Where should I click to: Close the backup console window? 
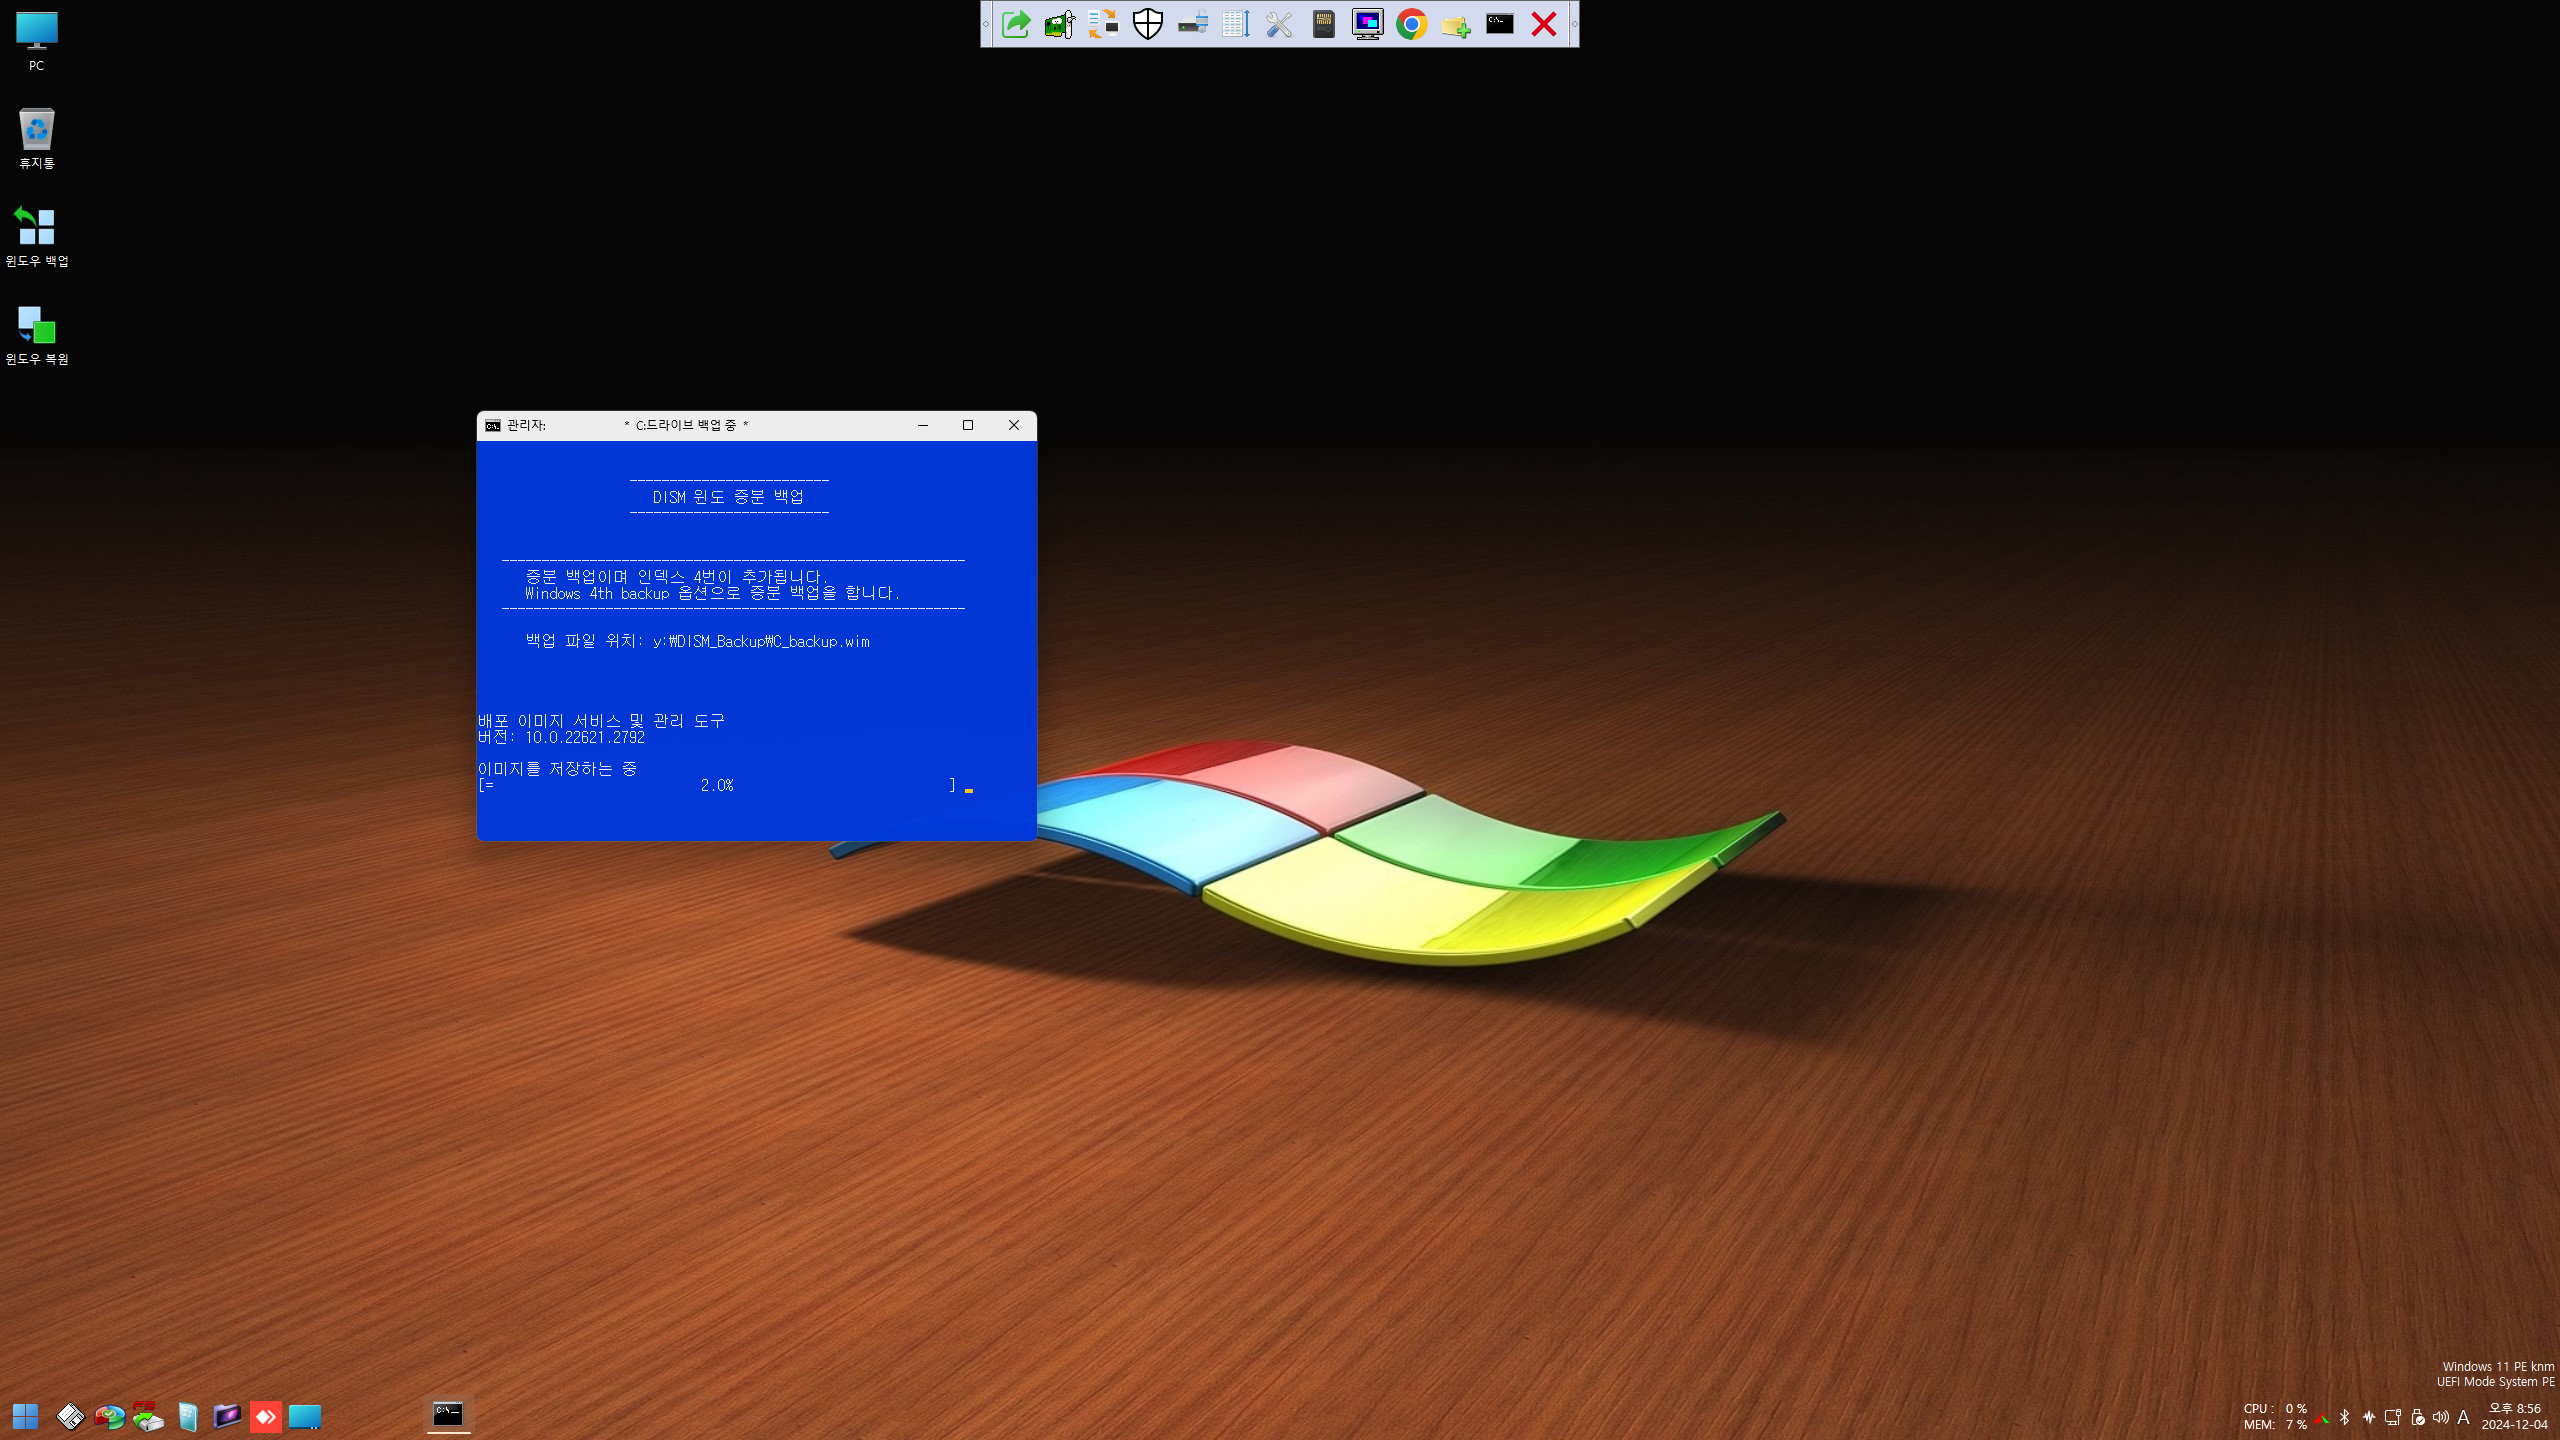(x=1014, y=425)
